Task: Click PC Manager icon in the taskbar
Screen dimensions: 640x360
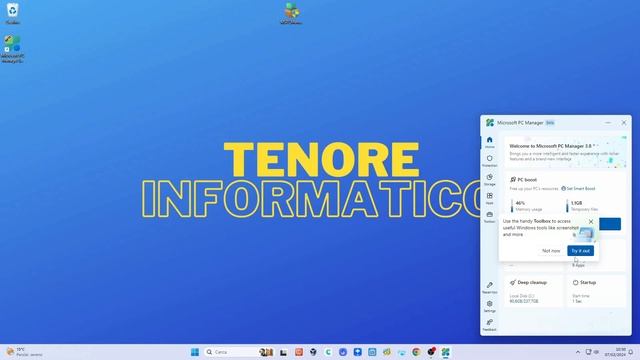Action: [445, 352]
